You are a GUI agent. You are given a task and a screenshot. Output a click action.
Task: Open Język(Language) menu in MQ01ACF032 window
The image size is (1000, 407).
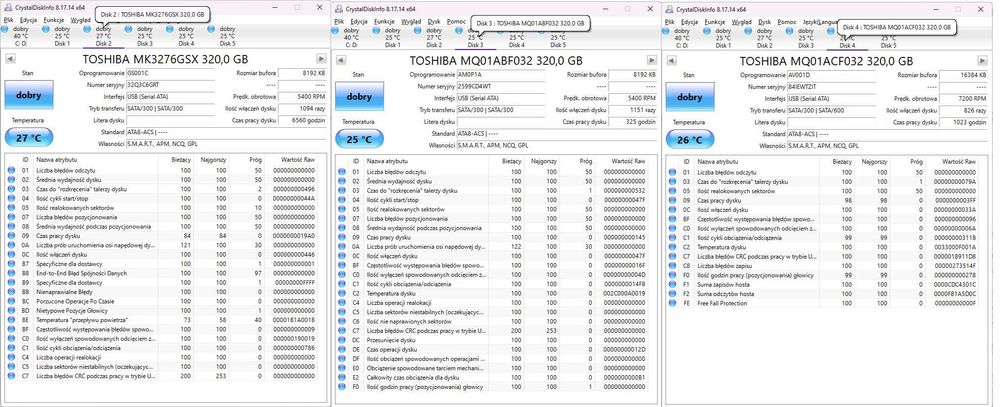[x=819, y=21]
